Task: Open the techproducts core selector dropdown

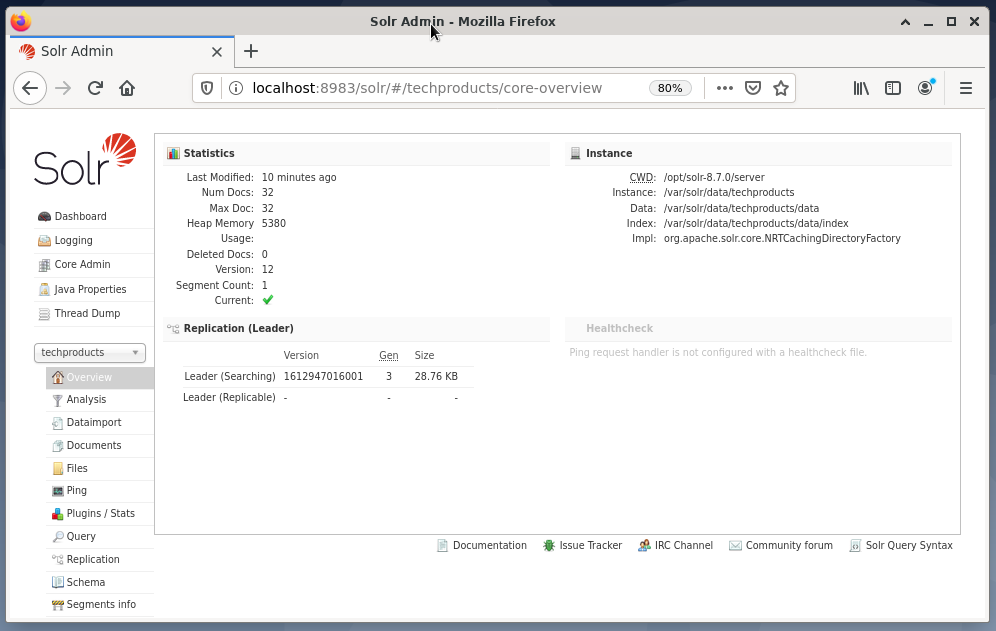Action: coord(90,353)
